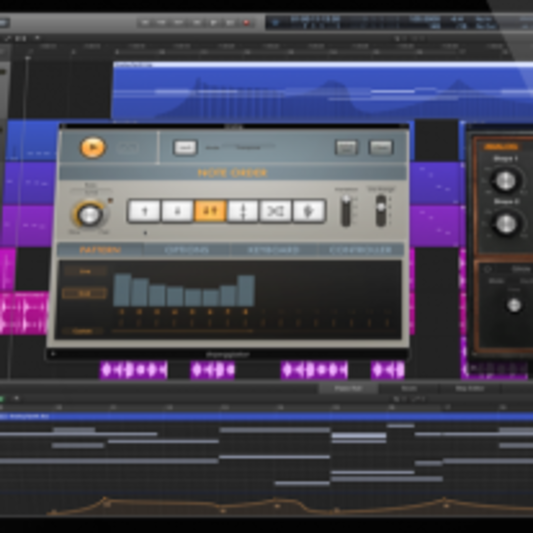Image resolution: width=533 pixels, height=533 pixels.
Task: Start the Arpeggiator with its orange play button
Action: (92, 148)
